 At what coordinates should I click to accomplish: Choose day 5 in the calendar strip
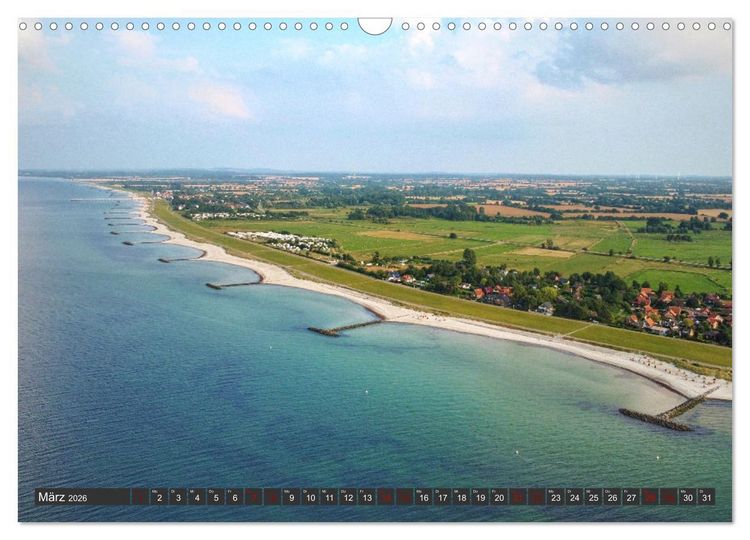(x=216, y=496)
